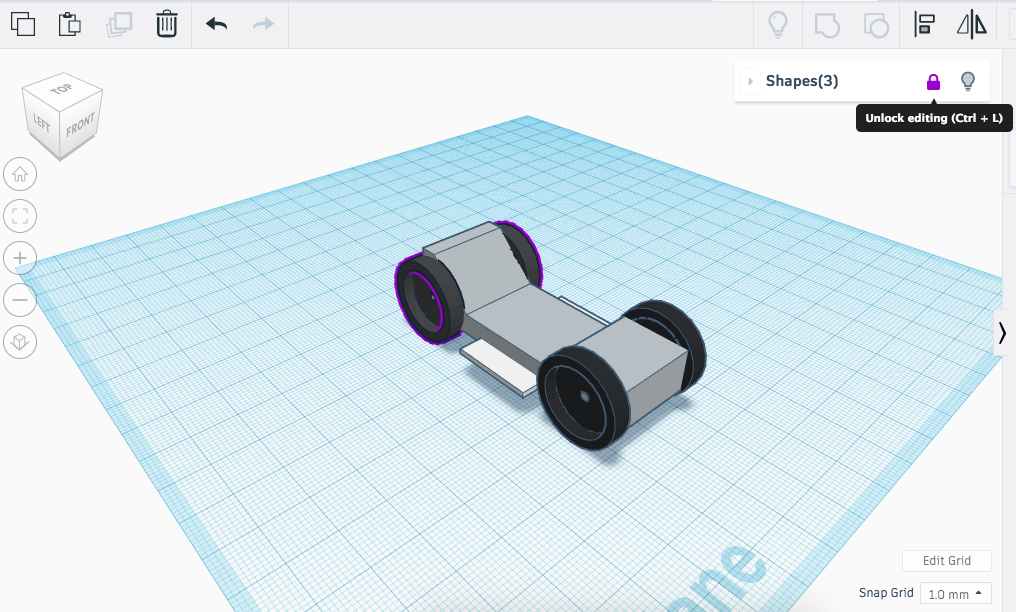Fit all in view icon
Image resolution: width=1016 pixels, height=612 pixels.
click(x=20, y=216)
